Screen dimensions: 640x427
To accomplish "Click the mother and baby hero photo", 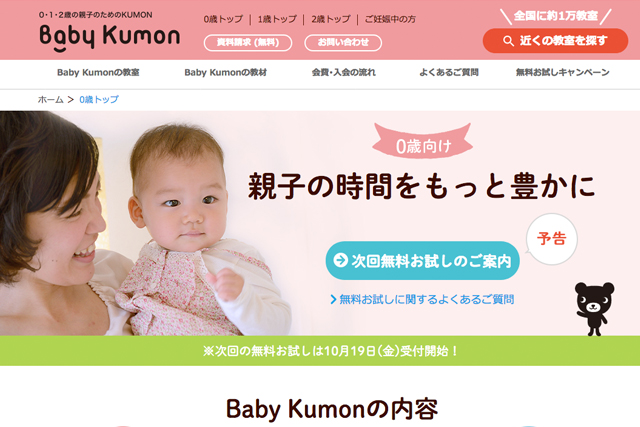I will [145, 223].
